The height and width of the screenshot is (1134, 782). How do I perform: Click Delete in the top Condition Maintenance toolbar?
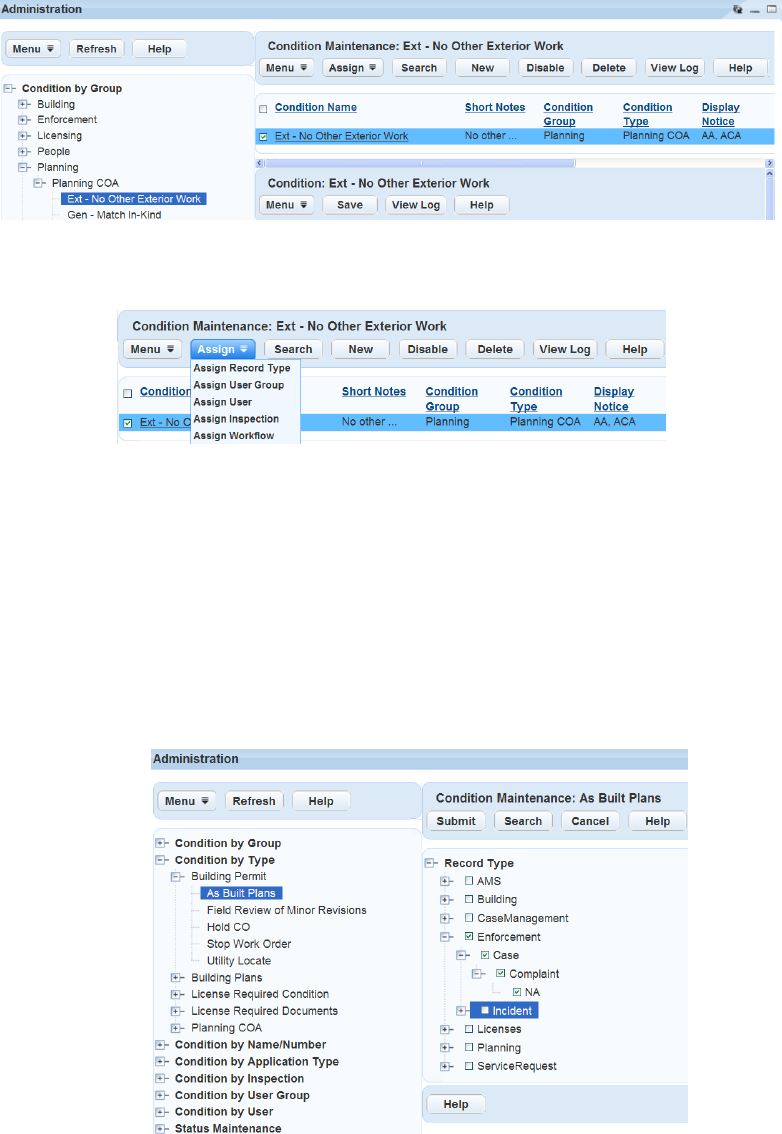(x=608, y=67)
